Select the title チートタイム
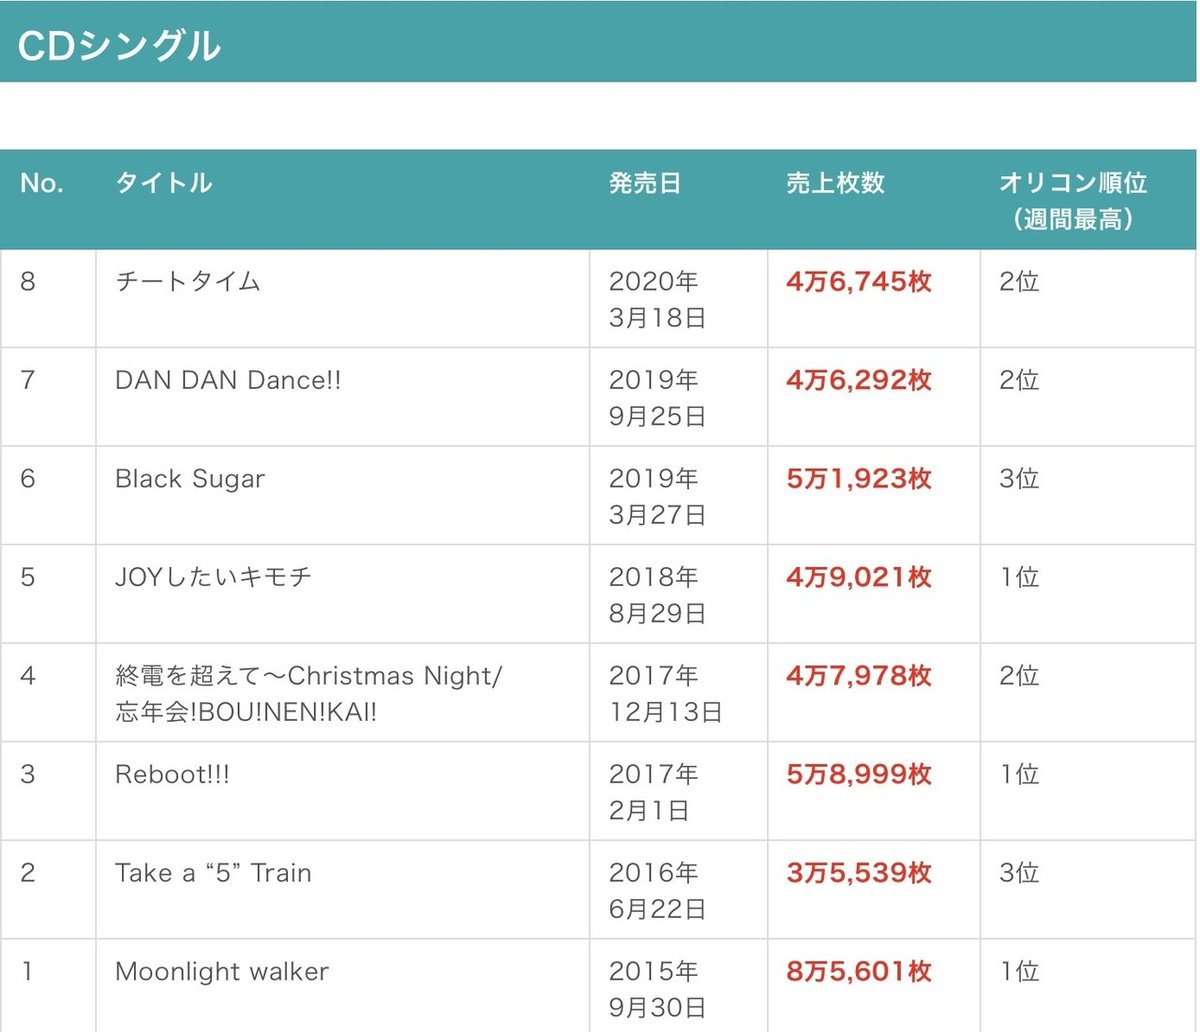Image resolution: width=1200 pixels, height=1032 pixels. point(188,282)
